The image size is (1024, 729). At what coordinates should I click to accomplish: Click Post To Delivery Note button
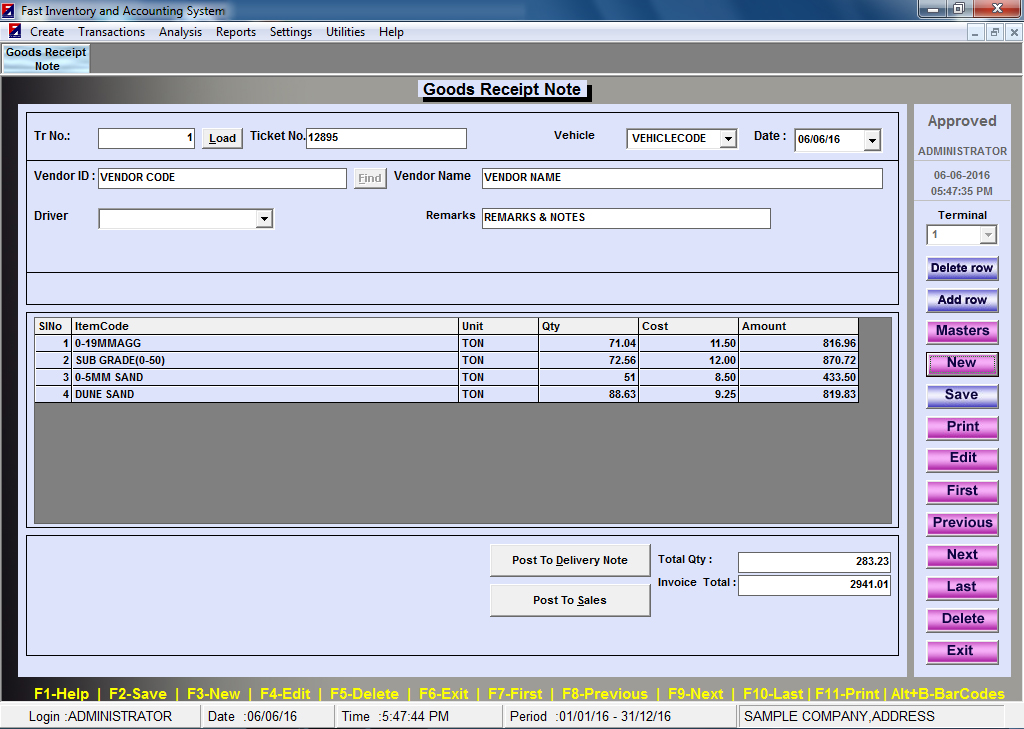coord(569,560)
